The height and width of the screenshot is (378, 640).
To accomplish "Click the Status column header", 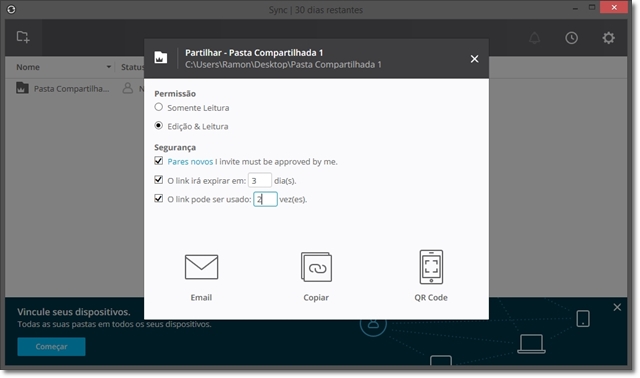I will tap(133, 67).
